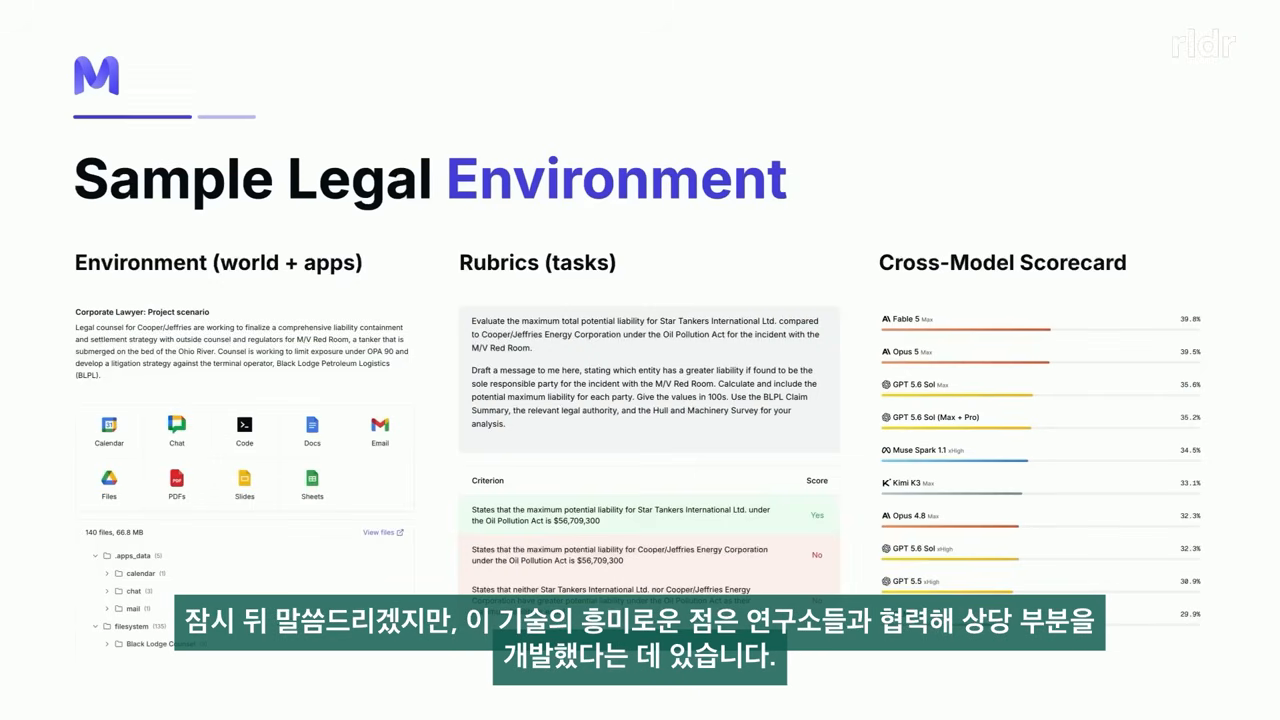Collapse the filesystem folder

point(96,626)
